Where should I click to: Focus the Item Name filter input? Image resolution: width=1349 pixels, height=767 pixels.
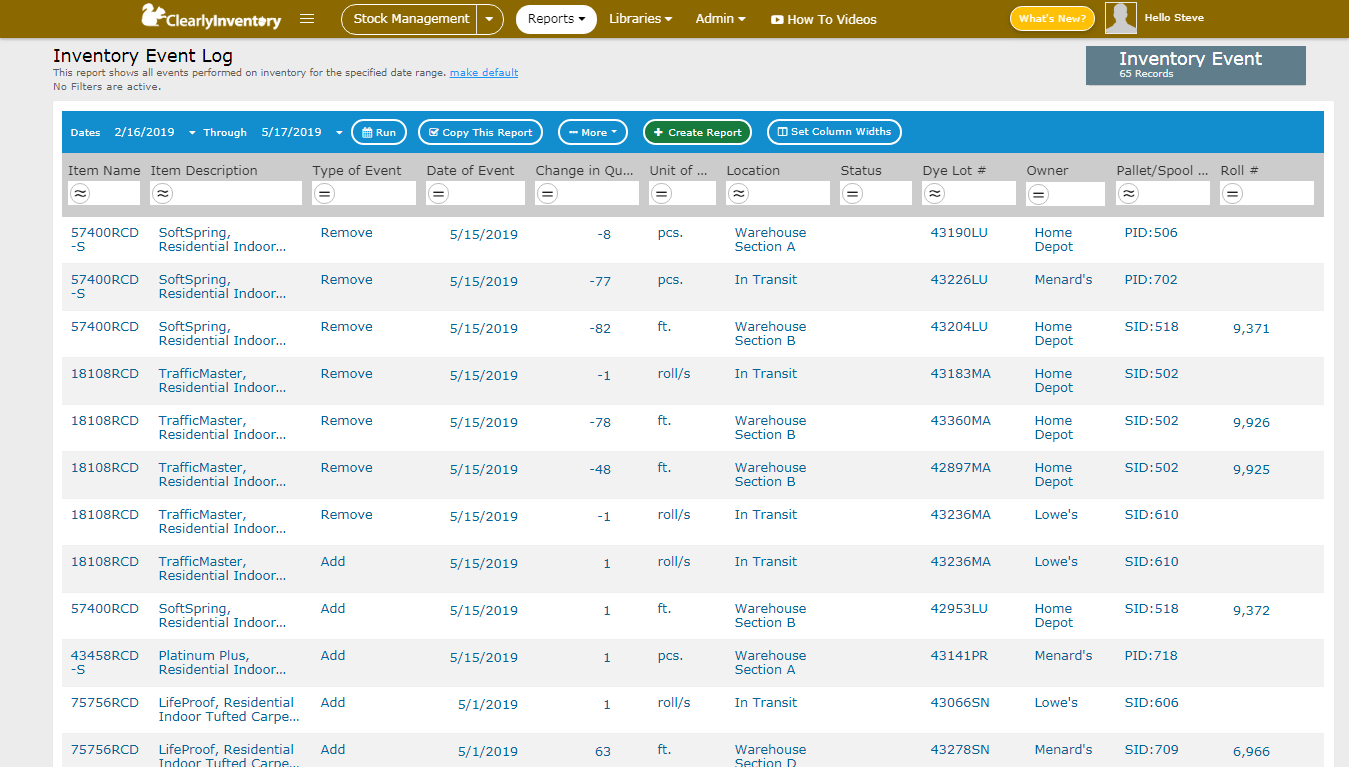[104, 194]
